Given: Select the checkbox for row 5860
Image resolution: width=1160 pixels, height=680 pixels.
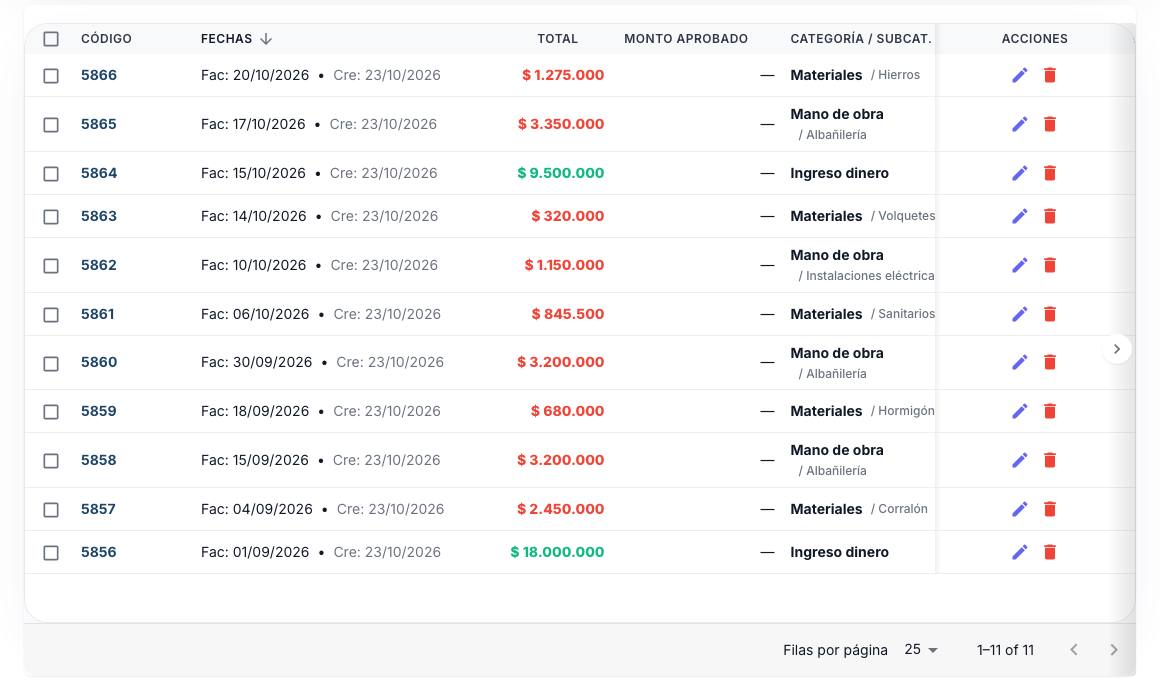Looking at the screenshot, I should (51, 363).
